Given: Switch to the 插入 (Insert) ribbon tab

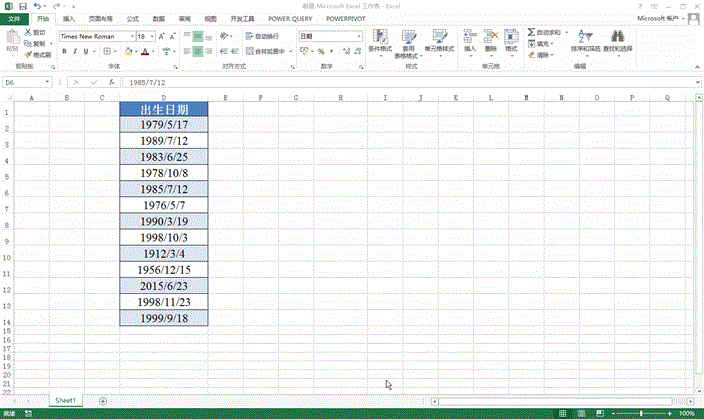Looking at the screenshot, I should [68, 18].
